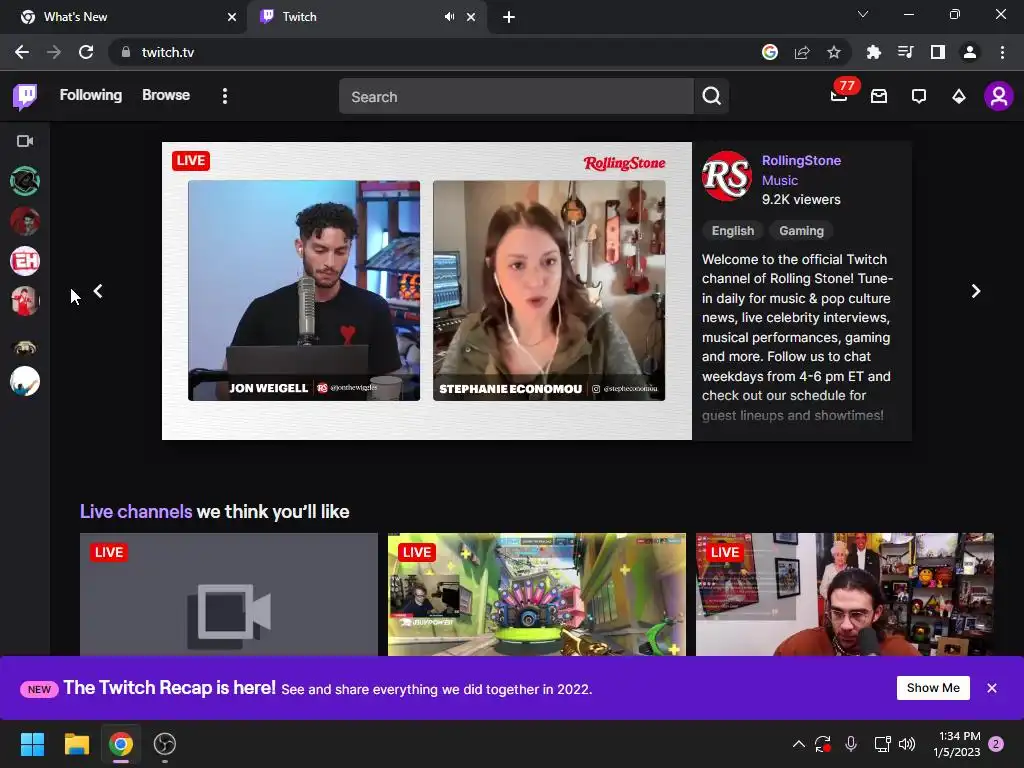The image size is (1024, 768).
Task: Open Chrome's tab search dropdown
Action: pyautogui.click(x=863, y=14)
